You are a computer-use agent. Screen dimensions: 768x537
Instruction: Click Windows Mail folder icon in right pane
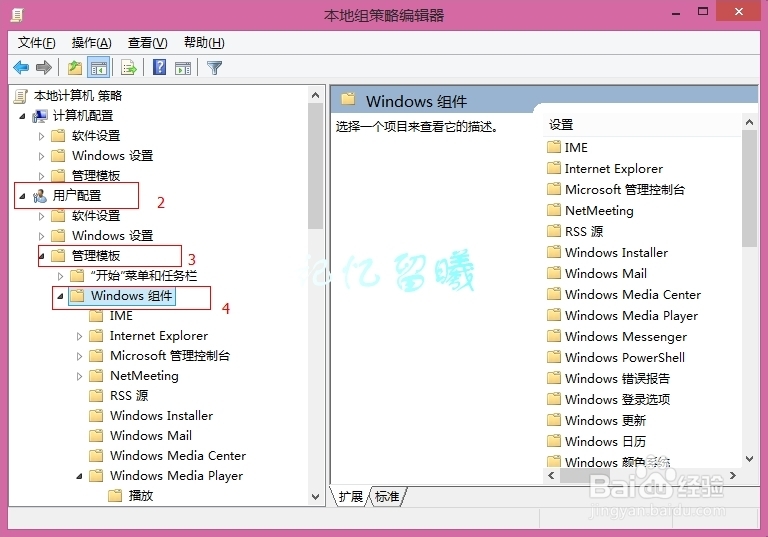553,273
